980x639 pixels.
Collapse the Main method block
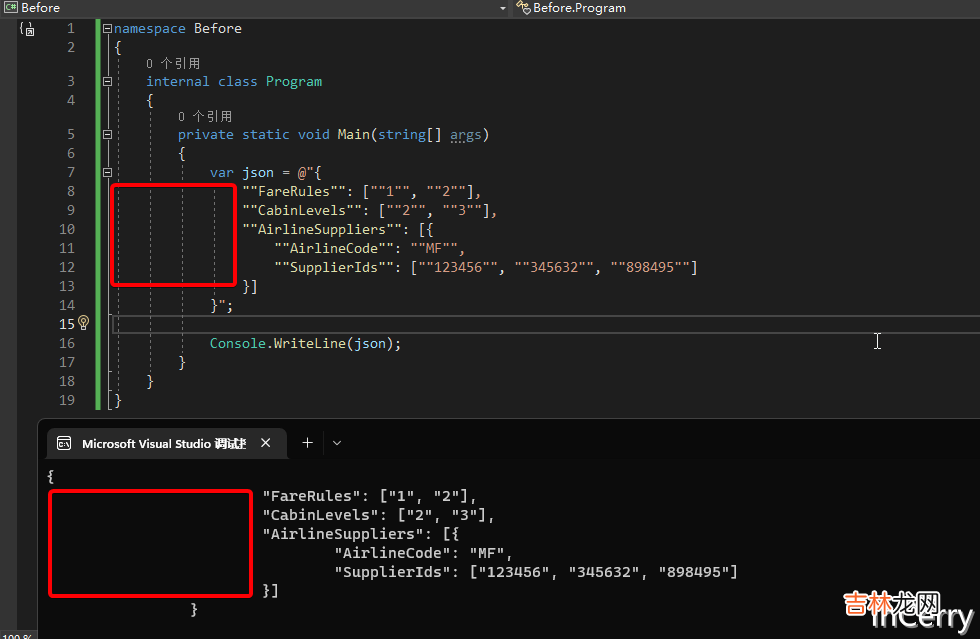[107, 135]
